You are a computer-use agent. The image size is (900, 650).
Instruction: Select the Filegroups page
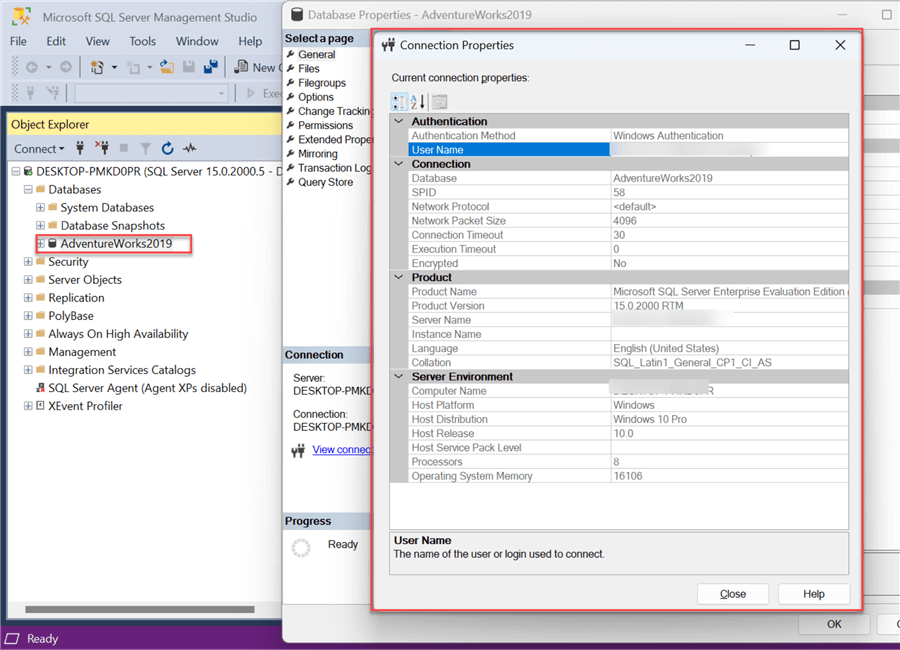[322, 83]
